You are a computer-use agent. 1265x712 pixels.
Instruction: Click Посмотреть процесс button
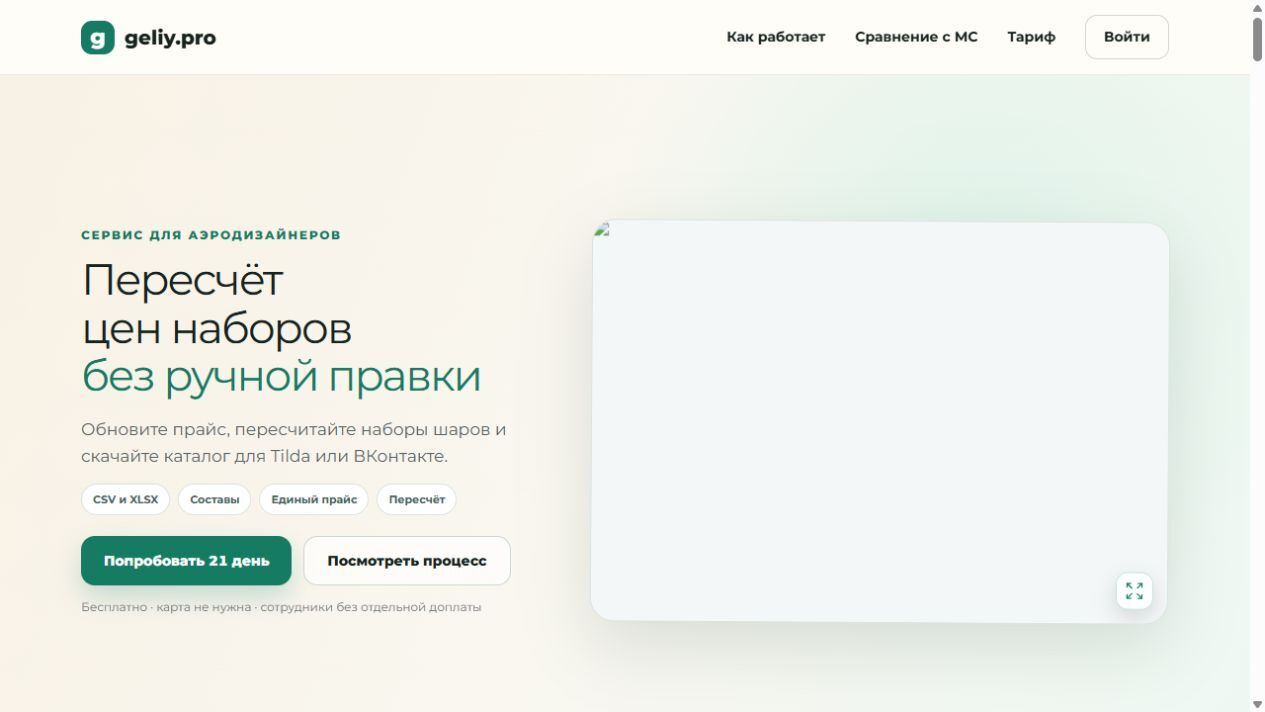coord(407,561)
